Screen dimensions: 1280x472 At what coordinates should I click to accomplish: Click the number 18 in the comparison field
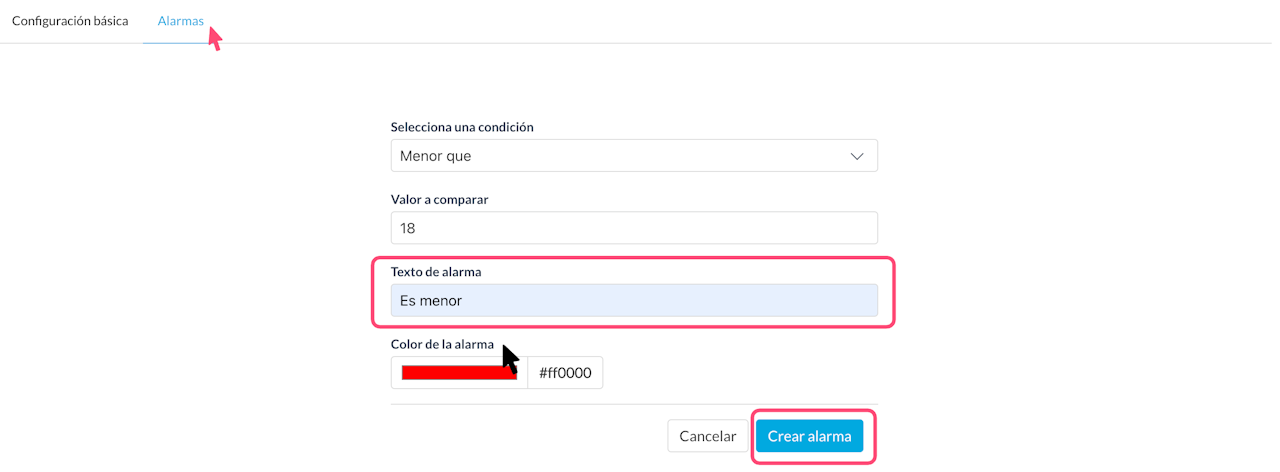(x=407, y=228)
